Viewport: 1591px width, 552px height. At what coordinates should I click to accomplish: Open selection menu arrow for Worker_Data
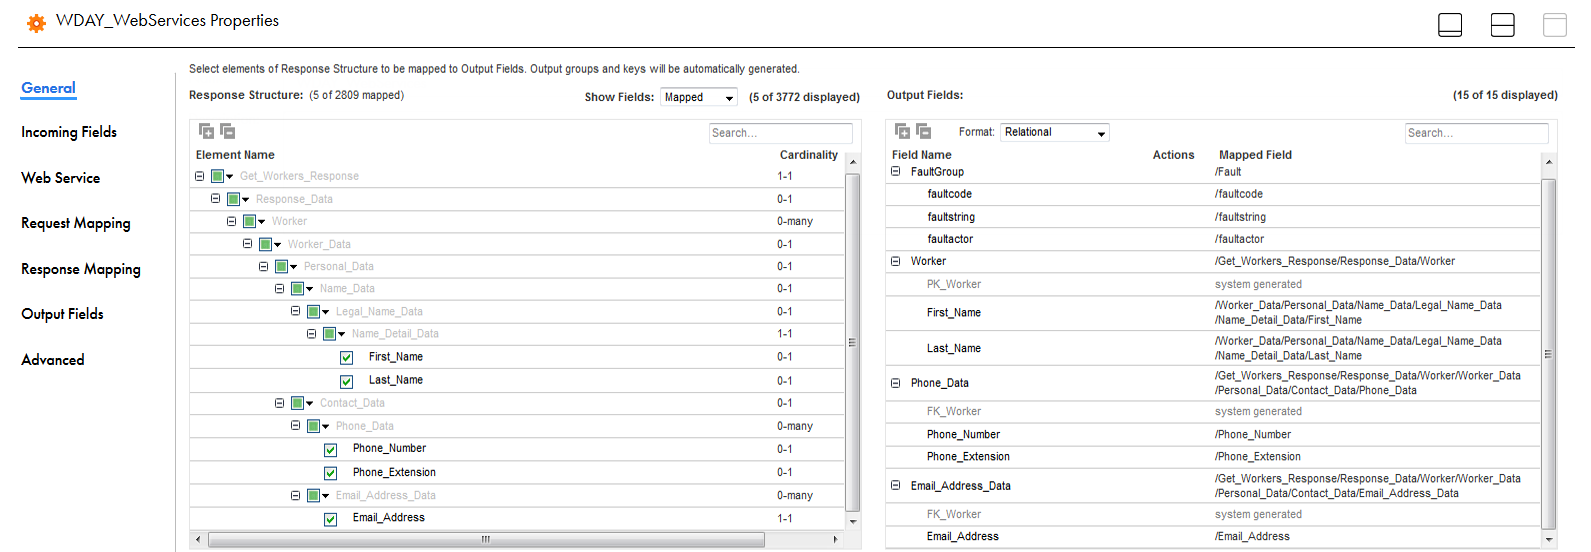278,245
